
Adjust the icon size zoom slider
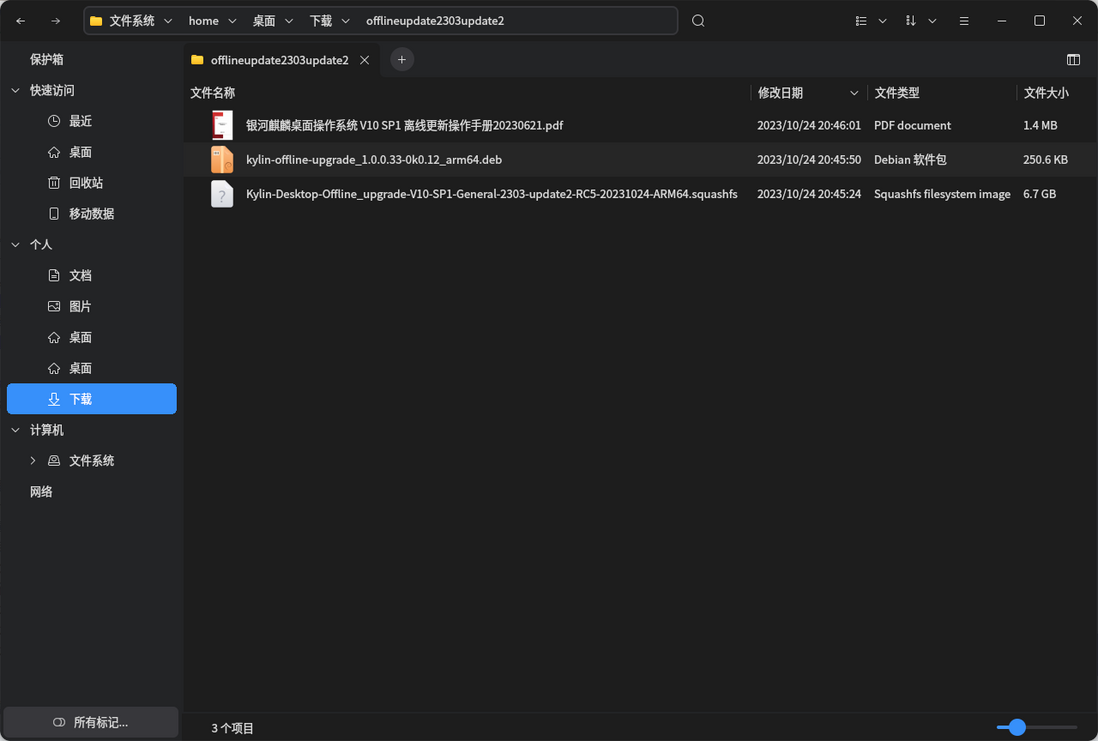[x=1017, y=727]
